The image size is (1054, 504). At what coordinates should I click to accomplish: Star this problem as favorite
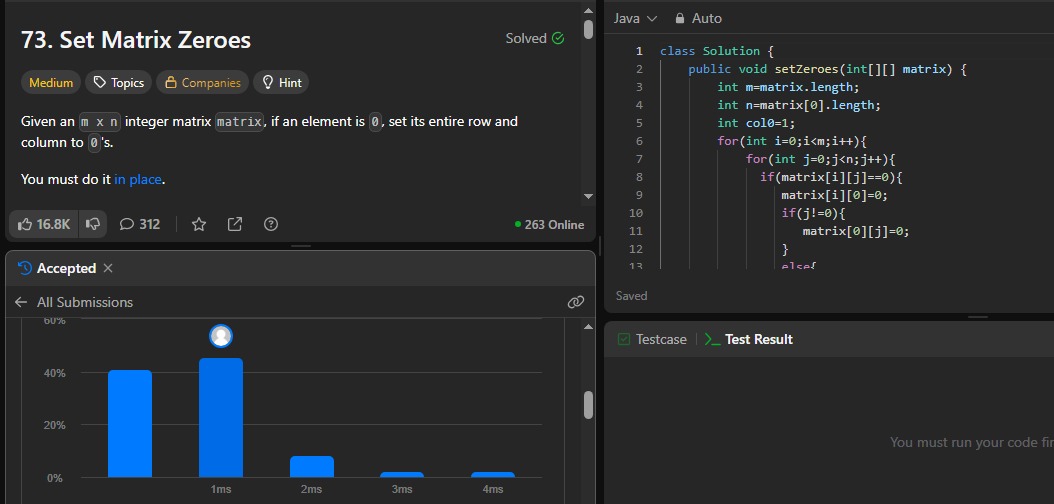(199, 224)
